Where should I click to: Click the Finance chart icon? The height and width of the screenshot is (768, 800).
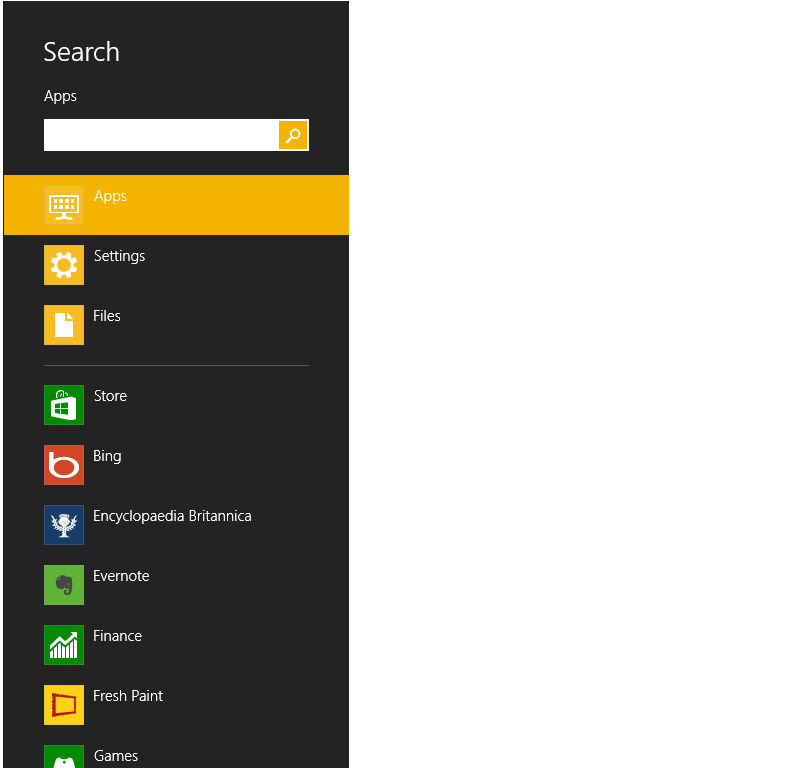pyautogui.click(x=64, y=645)
